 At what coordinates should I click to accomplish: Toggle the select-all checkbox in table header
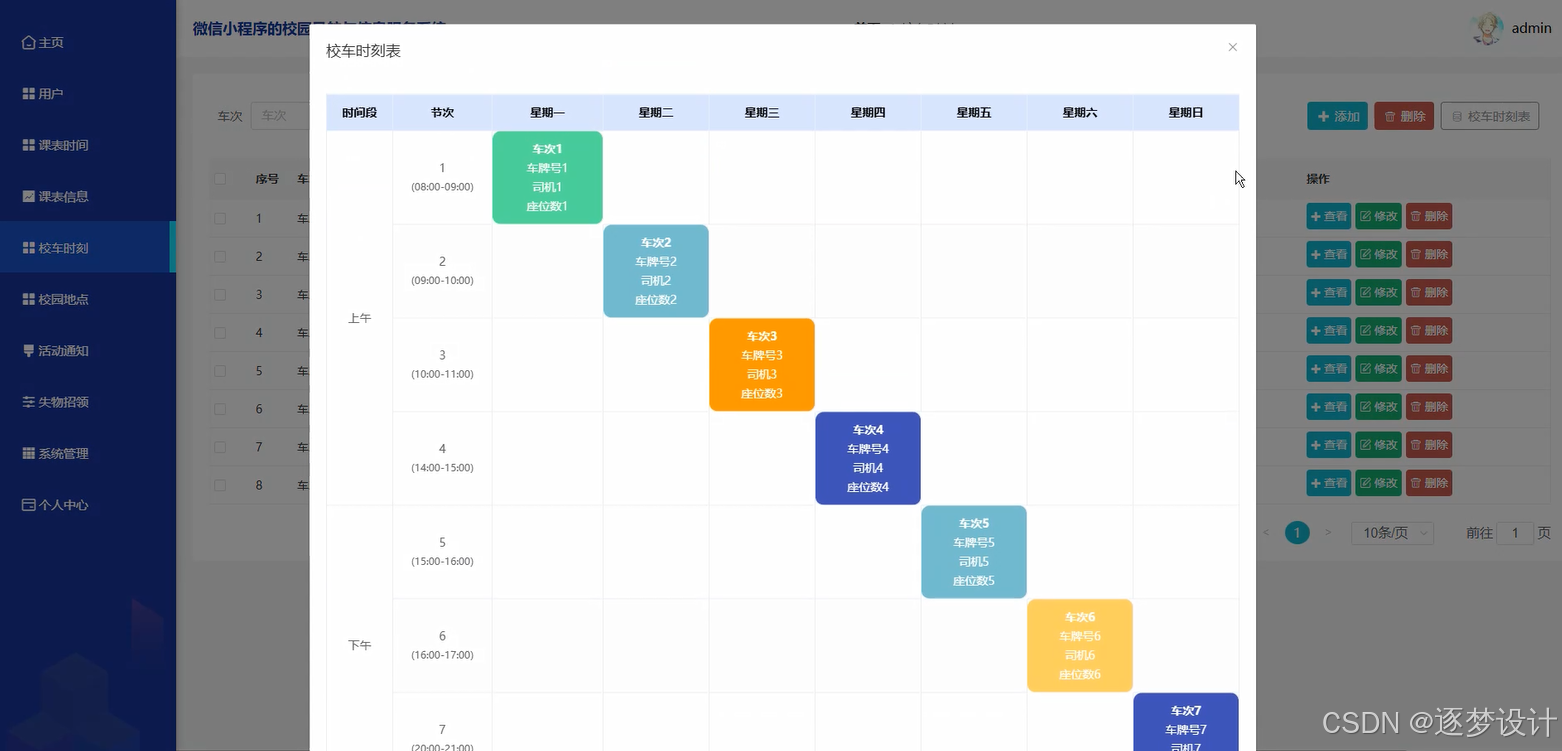point(220,179)
